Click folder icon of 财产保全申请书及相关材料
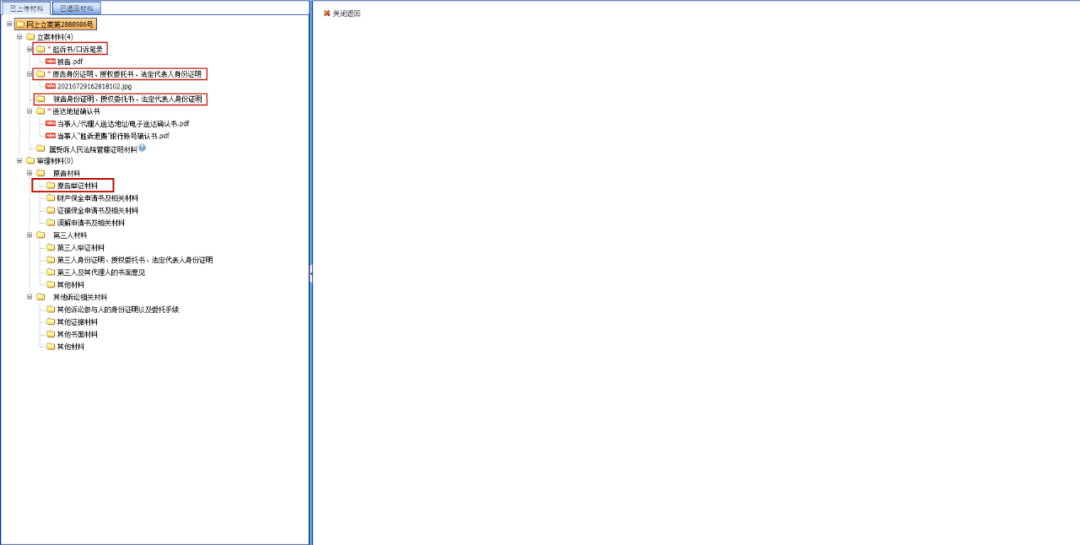The width and height of the screenshot is (1080, 545). click(x=50, y=198)
